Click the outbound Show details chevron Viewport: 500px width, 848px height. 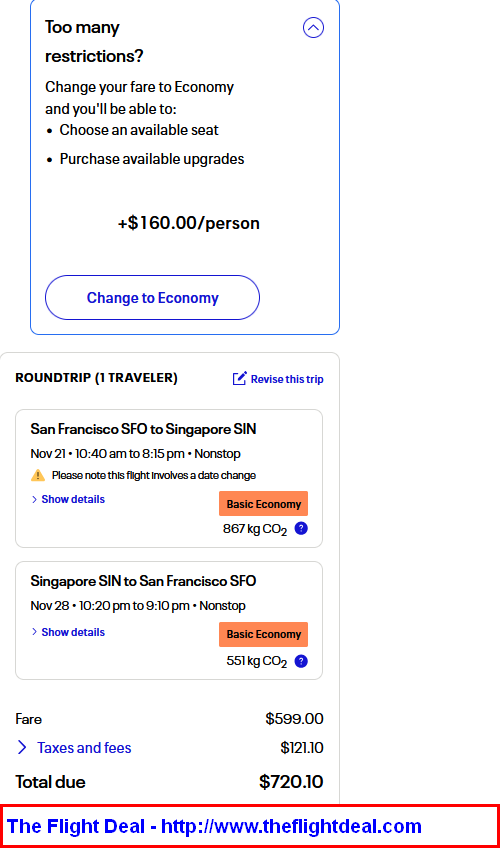click(x=34, y=499)
